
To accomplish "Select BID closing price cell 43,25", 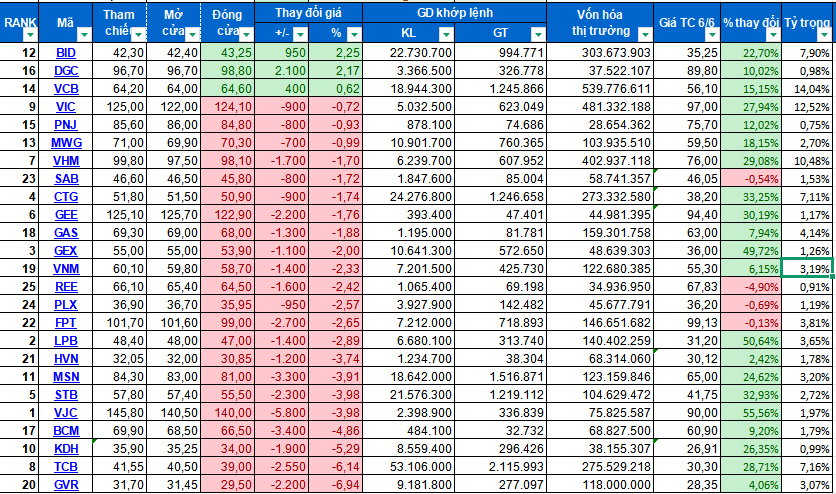I will 228,53.
